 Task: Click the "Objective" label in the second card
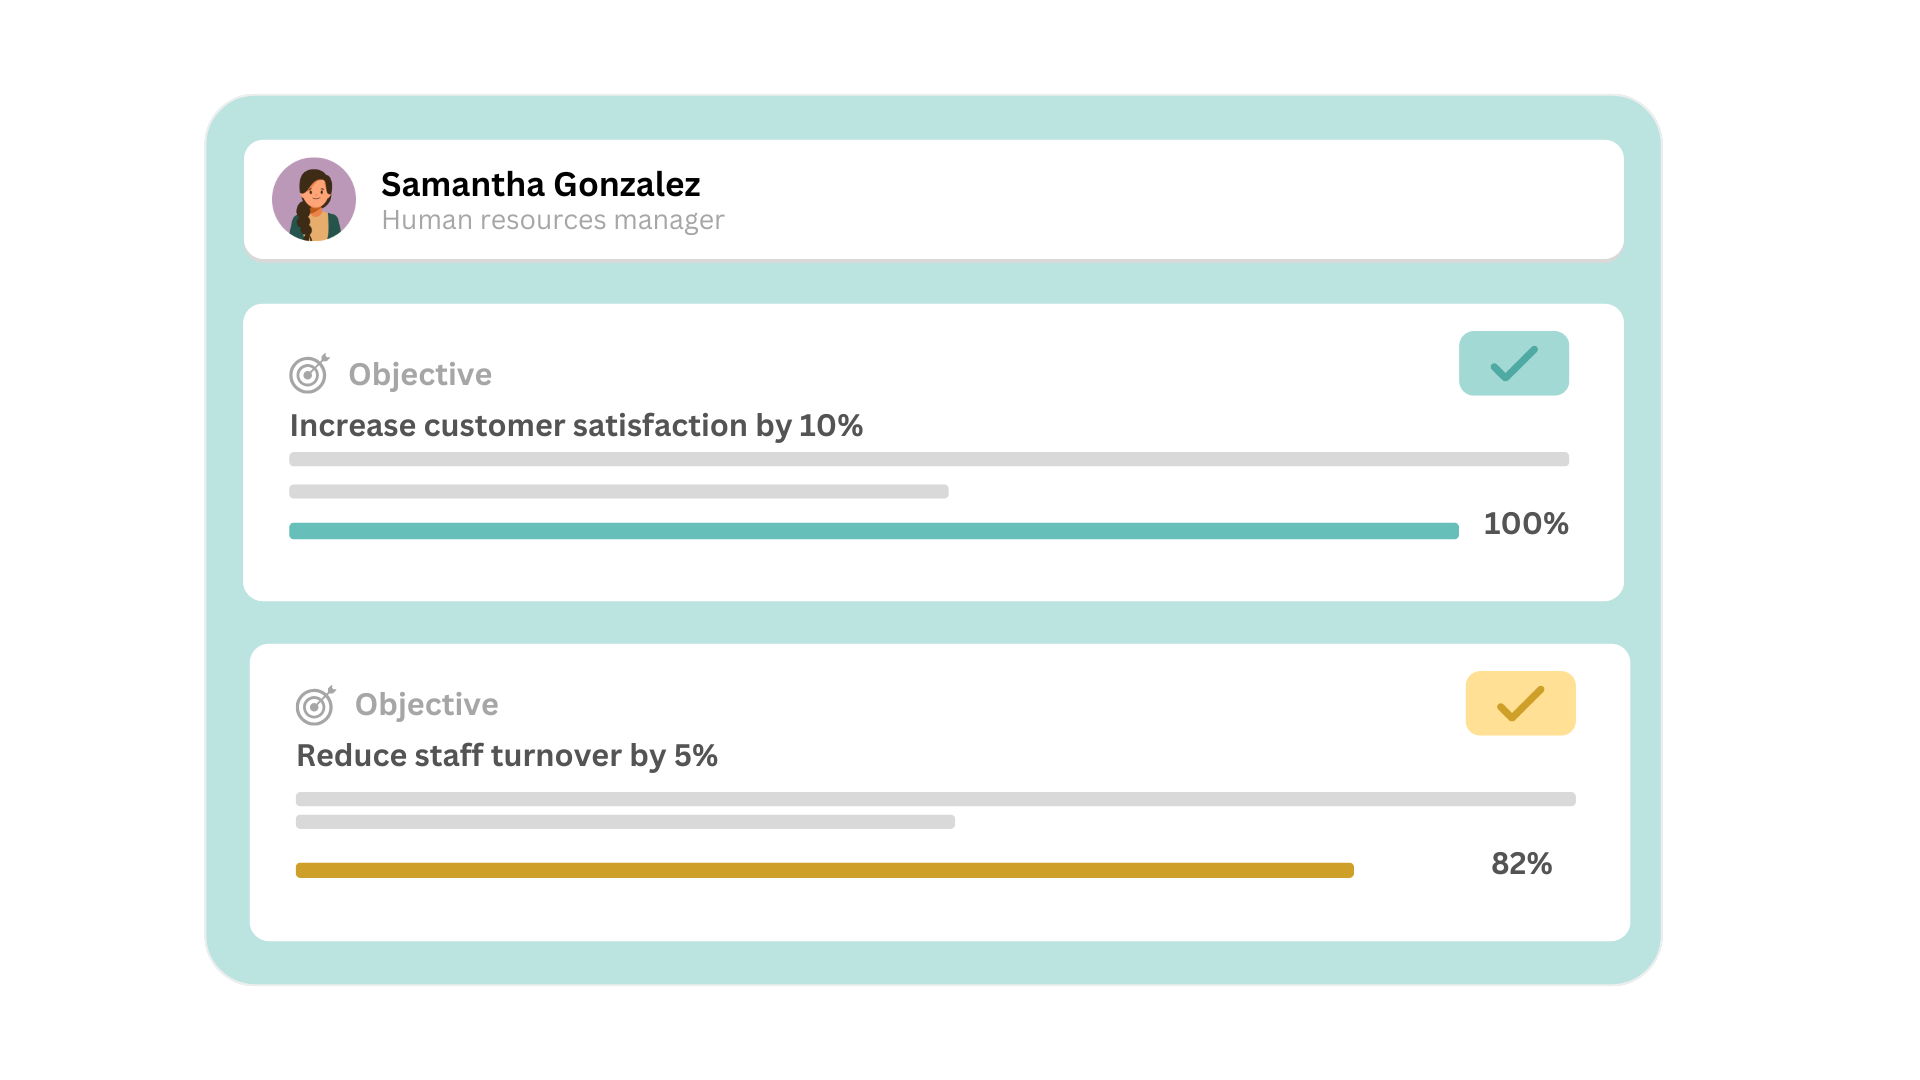click(427, 705)
